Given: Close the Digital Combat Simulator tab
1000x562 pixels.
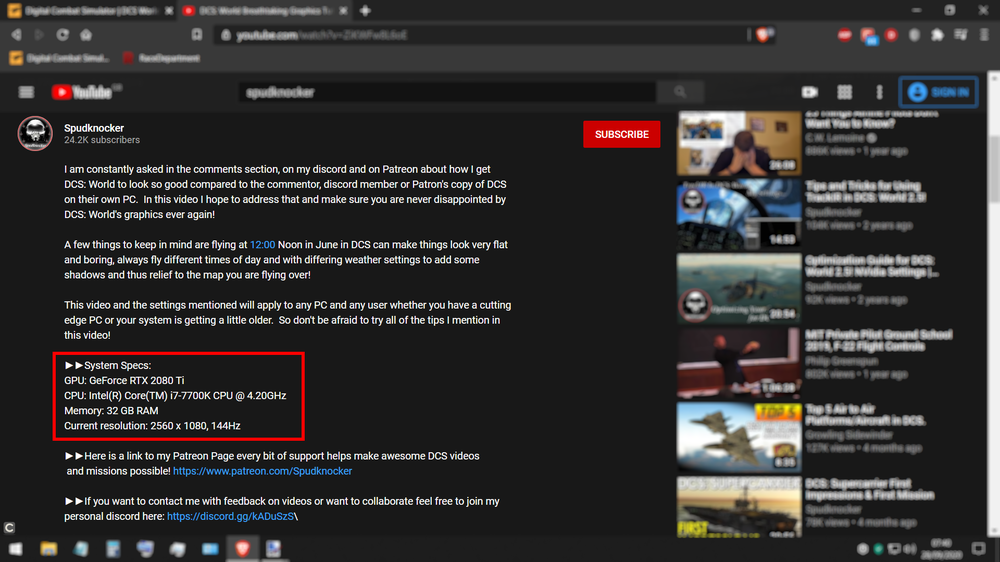Looking at the screenshot, I should pyautogui.click(x=168, y=11).
